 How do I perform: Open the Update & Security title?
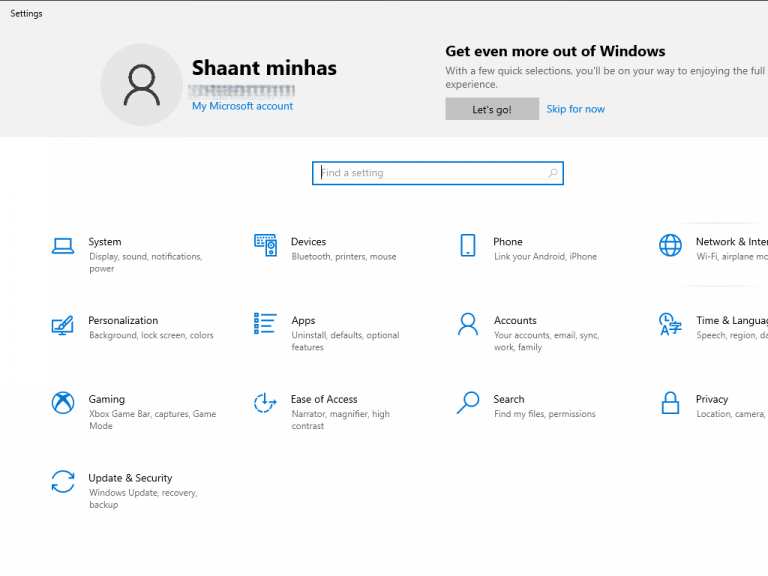pyautogui.click(x=130, y=478)
